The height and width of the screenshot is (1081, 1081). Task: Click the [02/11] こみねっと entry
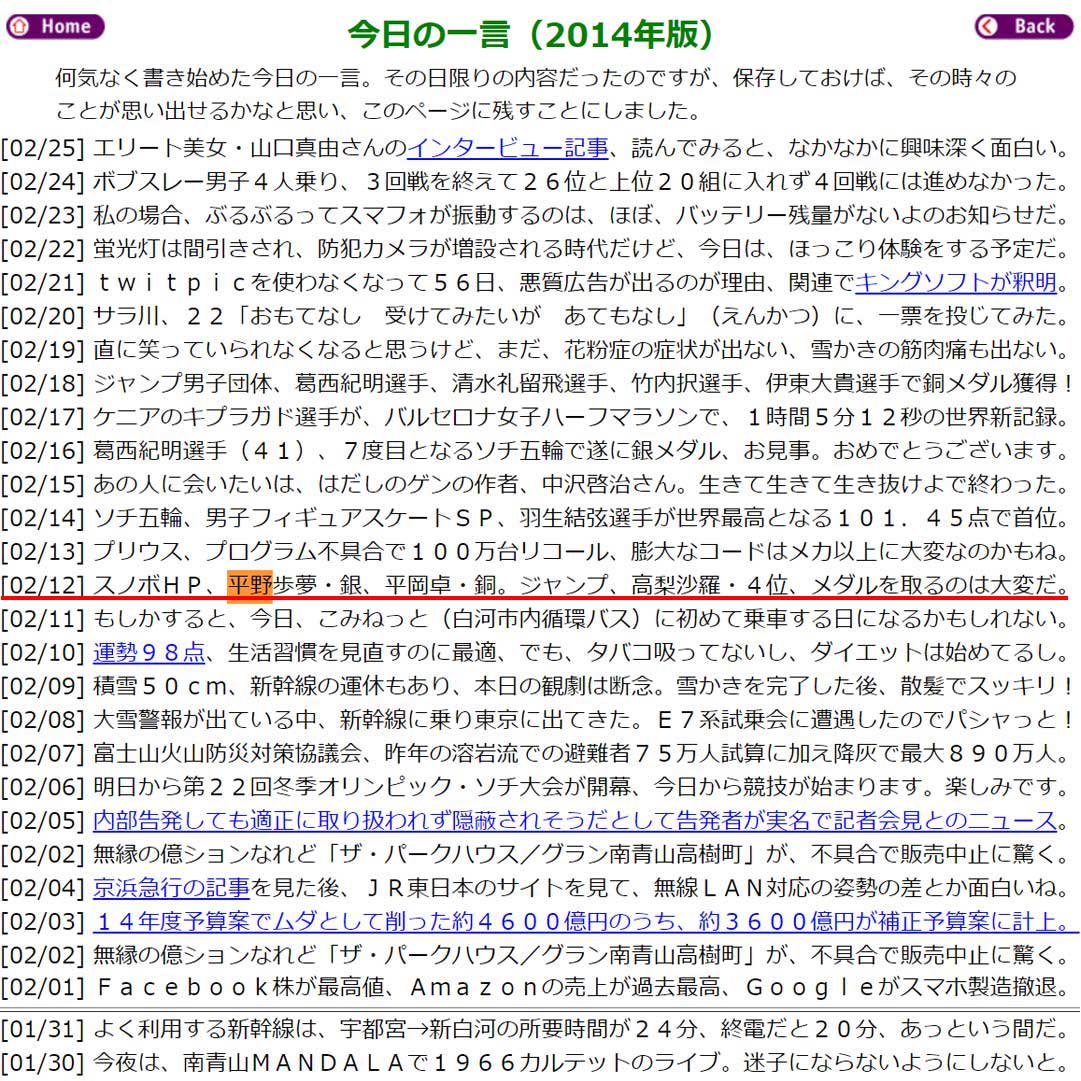535,618
